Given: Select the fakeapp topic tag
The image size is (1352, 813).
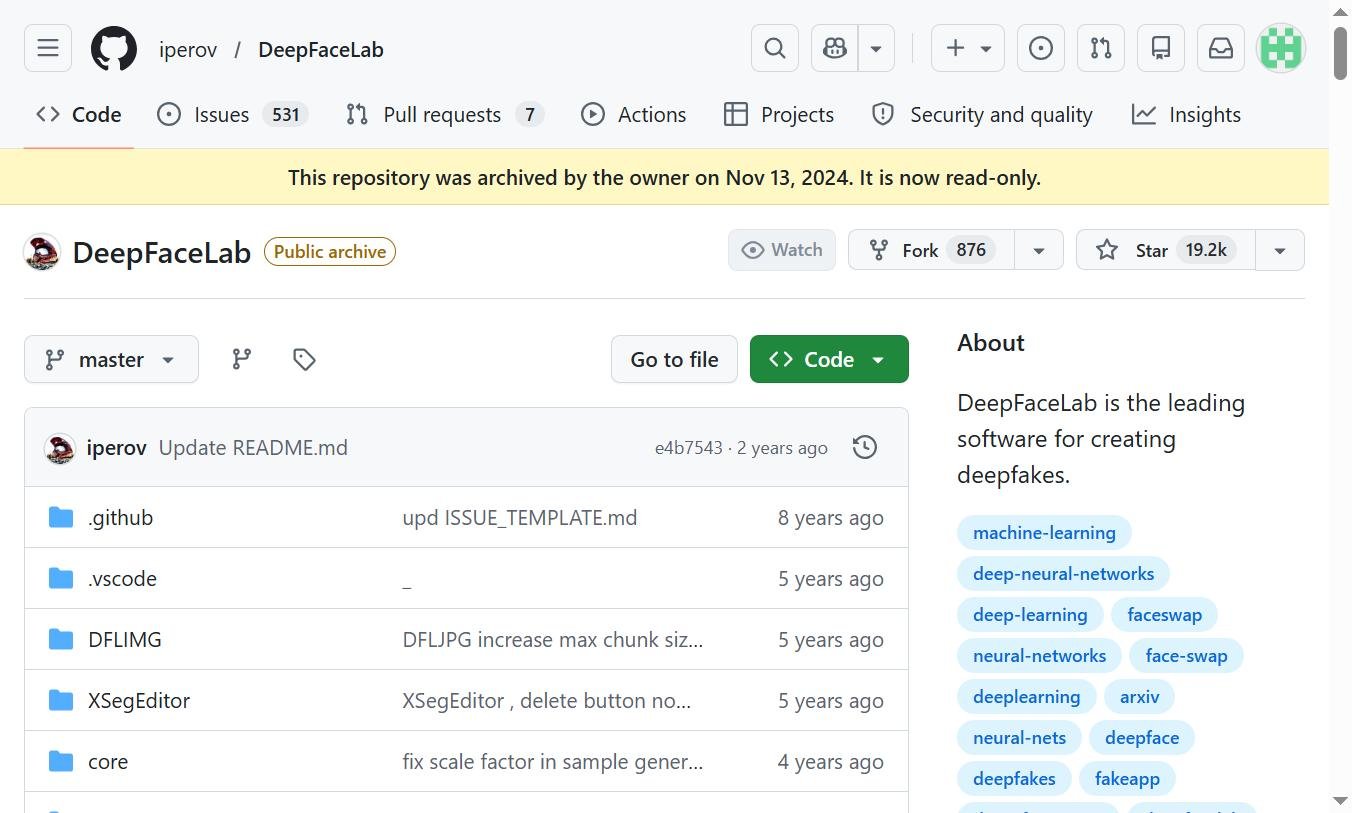Looking at the screenshot, I should 1127,779.
